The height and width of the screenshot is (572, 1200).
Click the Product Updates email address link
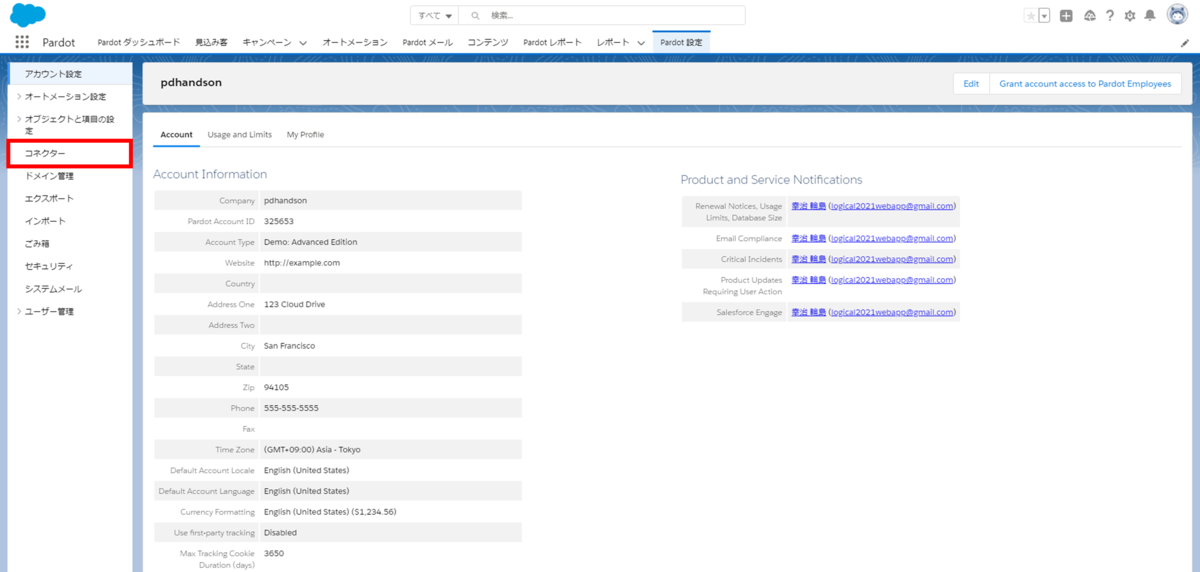click(892, 280)
